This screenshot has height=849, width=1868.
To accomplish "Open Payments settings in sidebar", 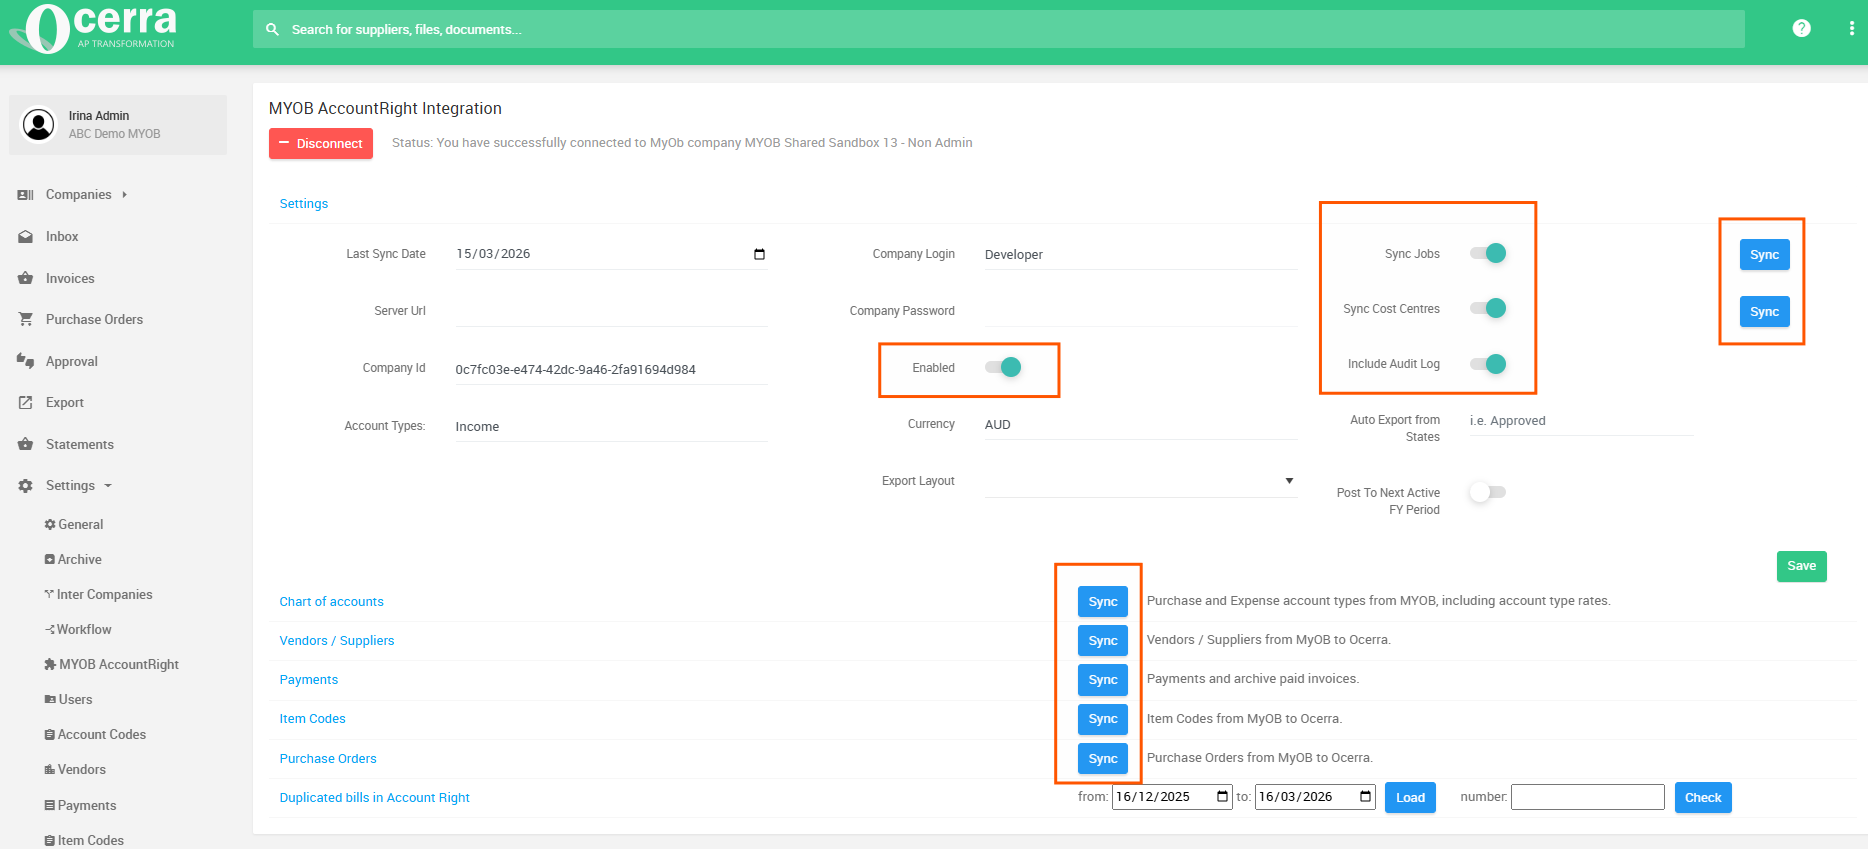I will click(x=80, y=805).
